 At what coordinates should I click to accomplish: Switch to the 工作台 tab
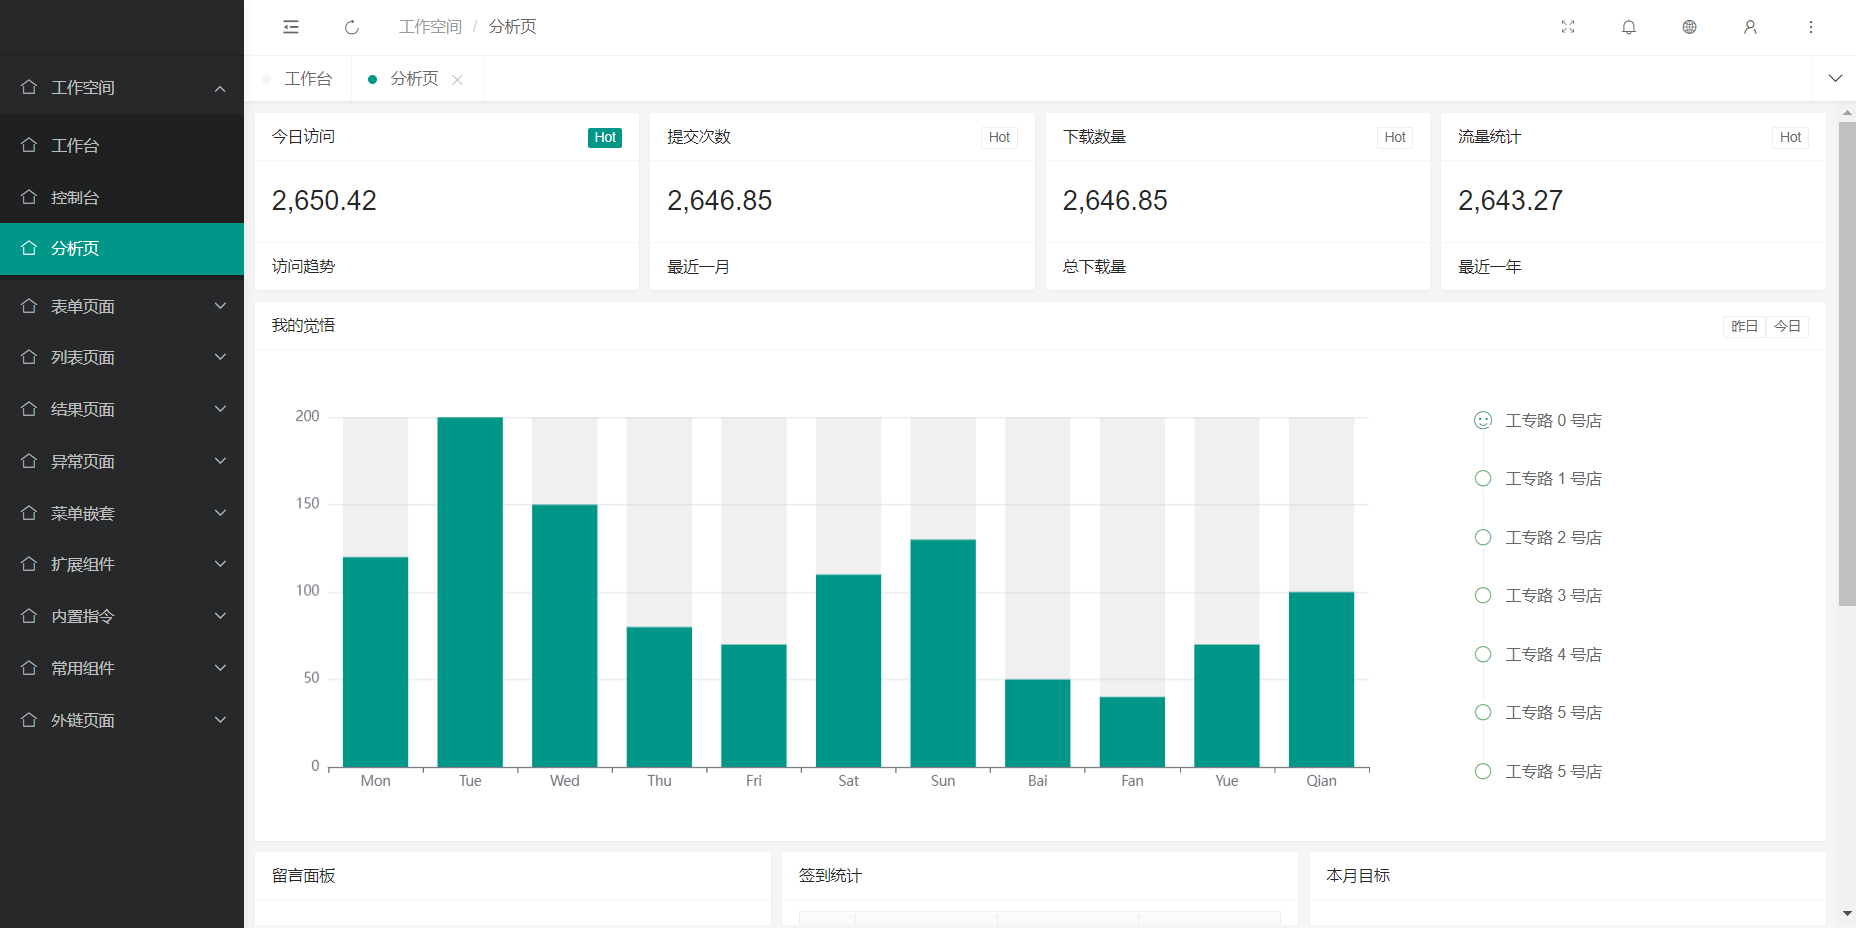pos(308,79)
